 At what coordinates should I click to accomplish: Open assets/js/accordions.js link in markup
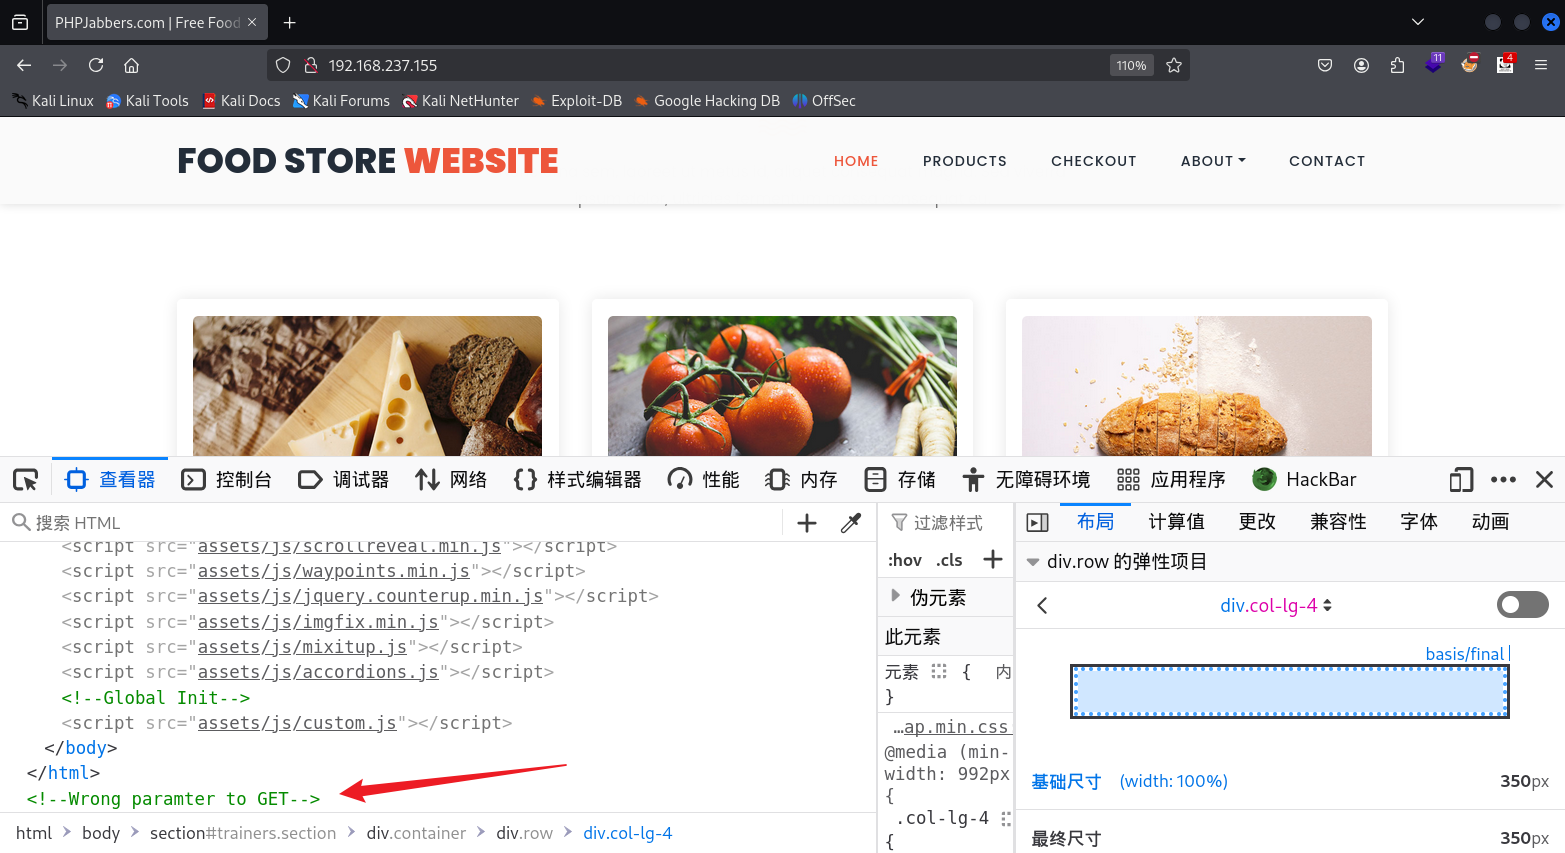(x=318, y=672)
